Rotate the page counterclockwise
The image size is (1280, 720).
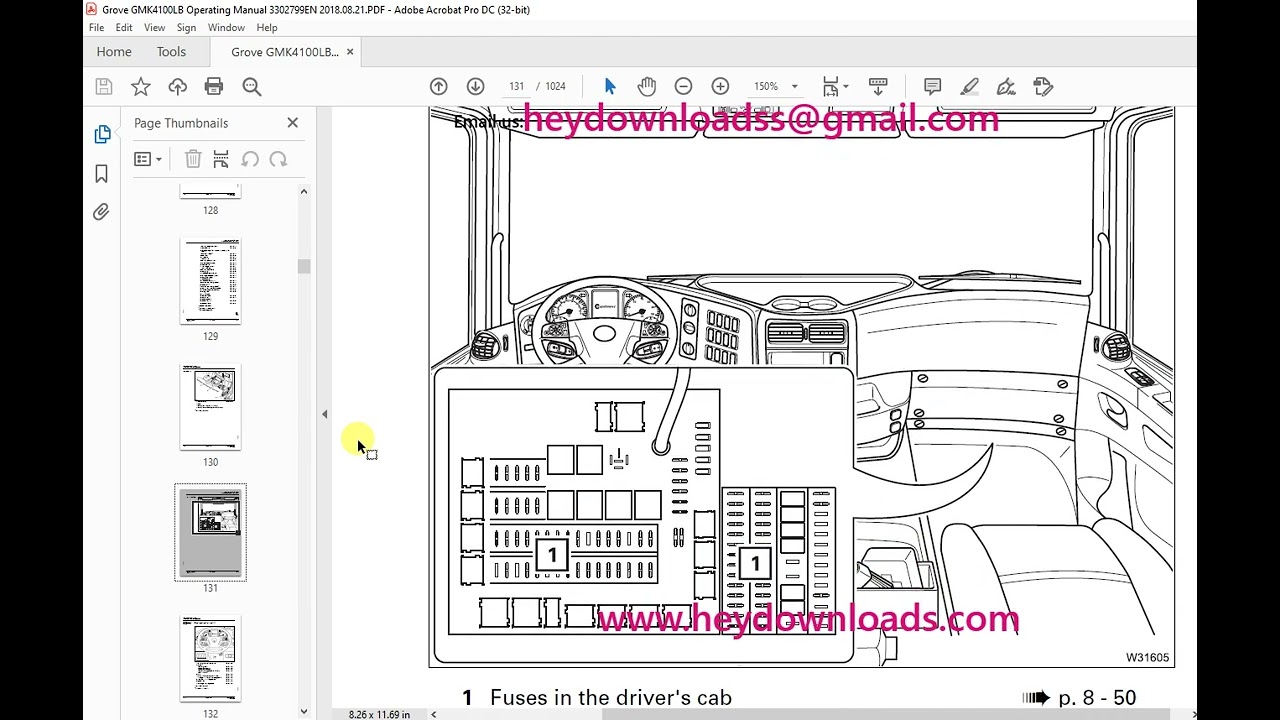[250, 159]
